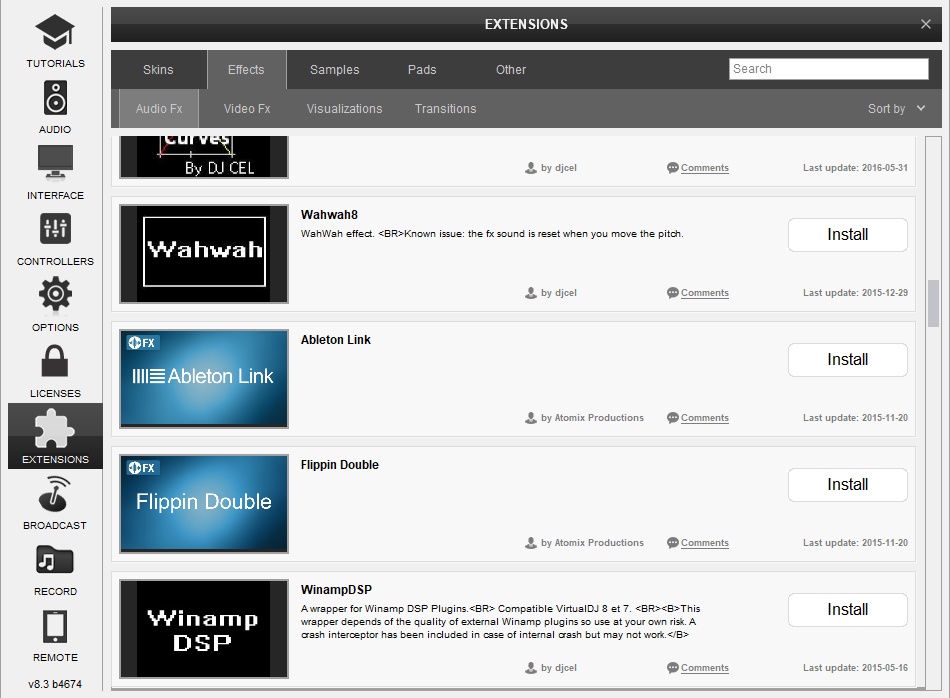Open Comments link for Flippin Double
950x698 pixels.
[705, 542]
